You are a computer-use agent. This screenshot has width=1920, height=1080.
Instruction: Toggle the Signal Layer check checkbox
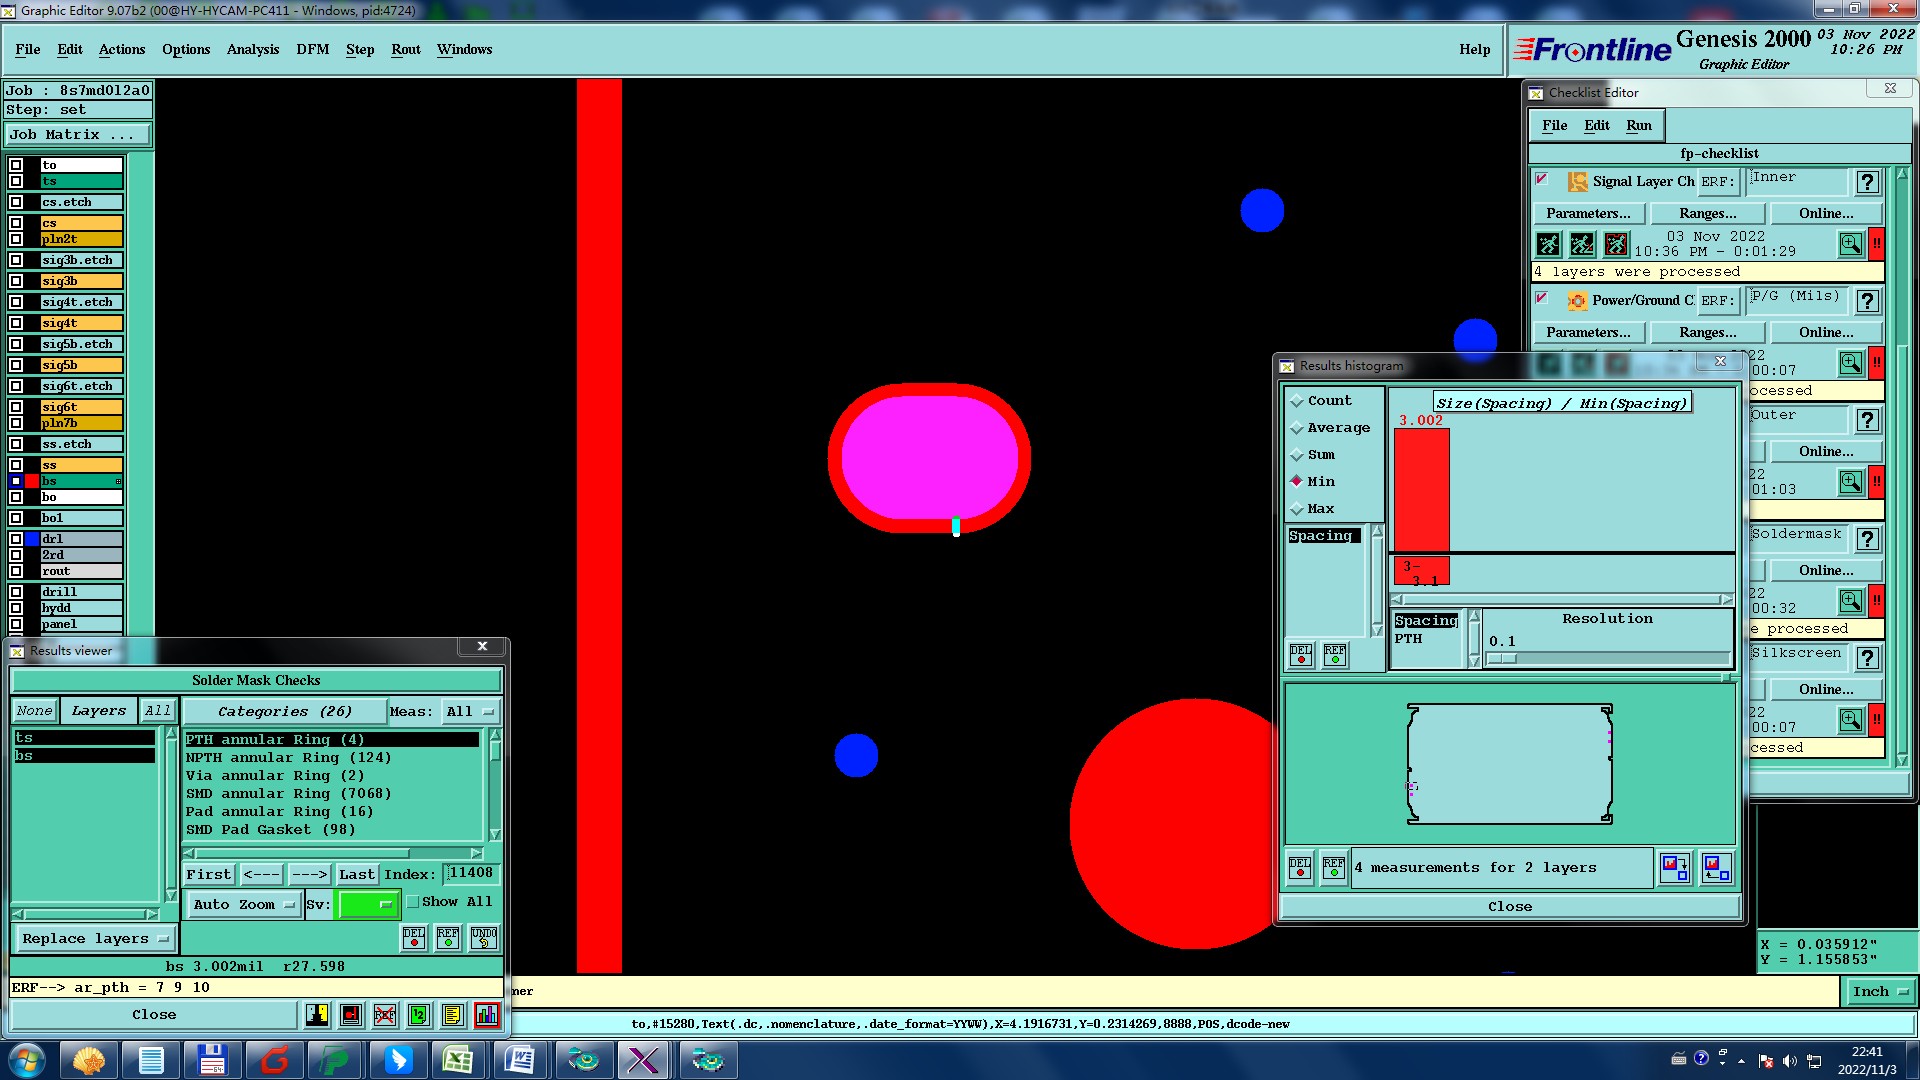(1542, 179)
